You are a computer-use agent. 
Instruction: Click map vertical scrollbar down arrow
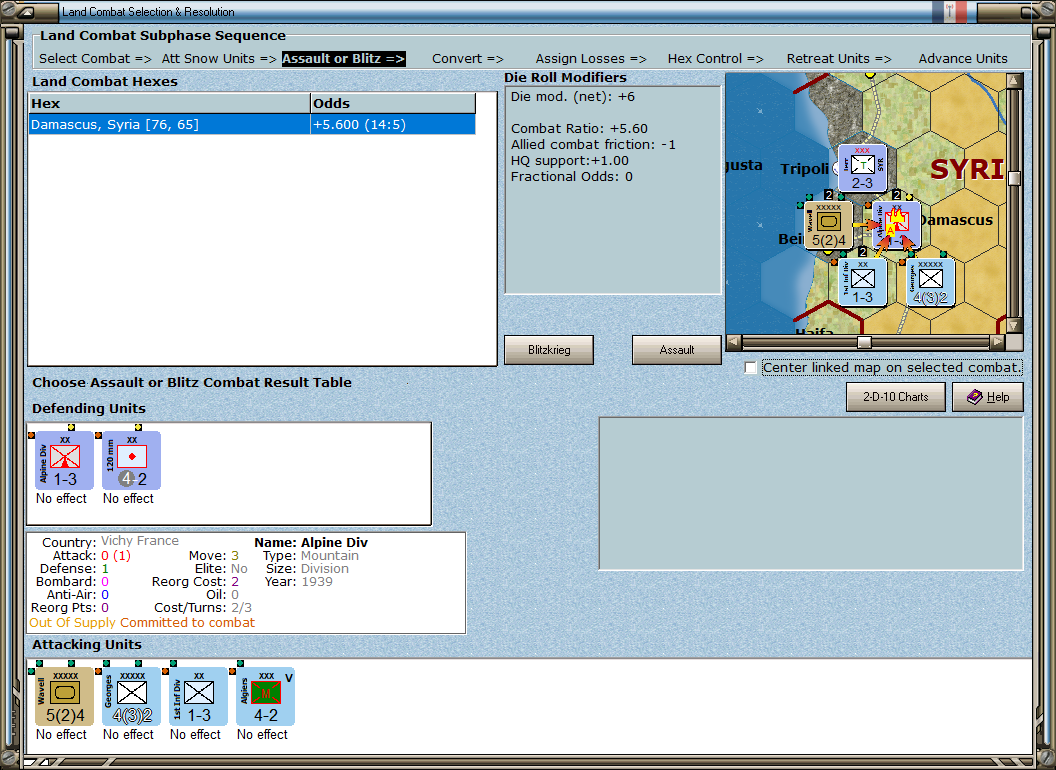[x=1014, y=325]
